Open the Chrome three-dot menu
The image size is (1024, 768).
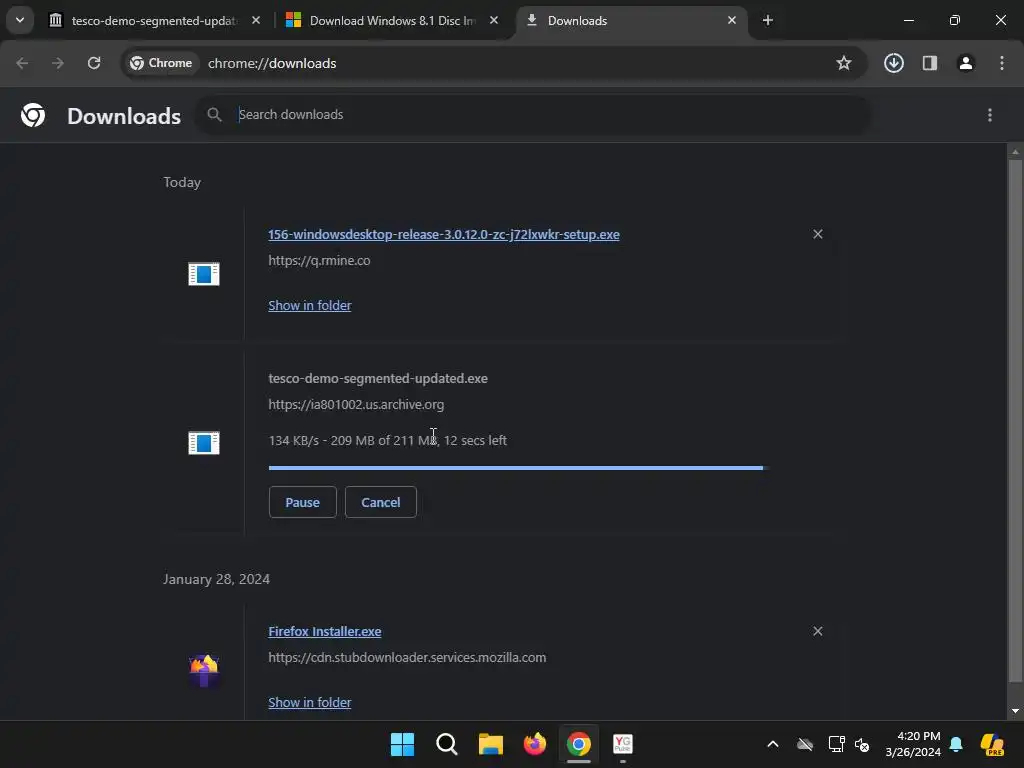click(1002, 63)
